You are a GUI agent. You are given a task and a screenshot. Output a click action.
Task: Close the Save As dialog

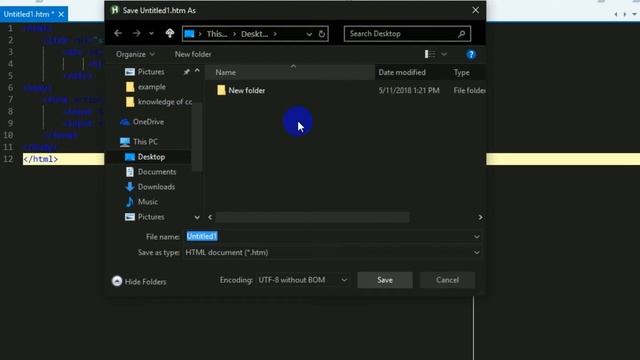tap(476, 10)
